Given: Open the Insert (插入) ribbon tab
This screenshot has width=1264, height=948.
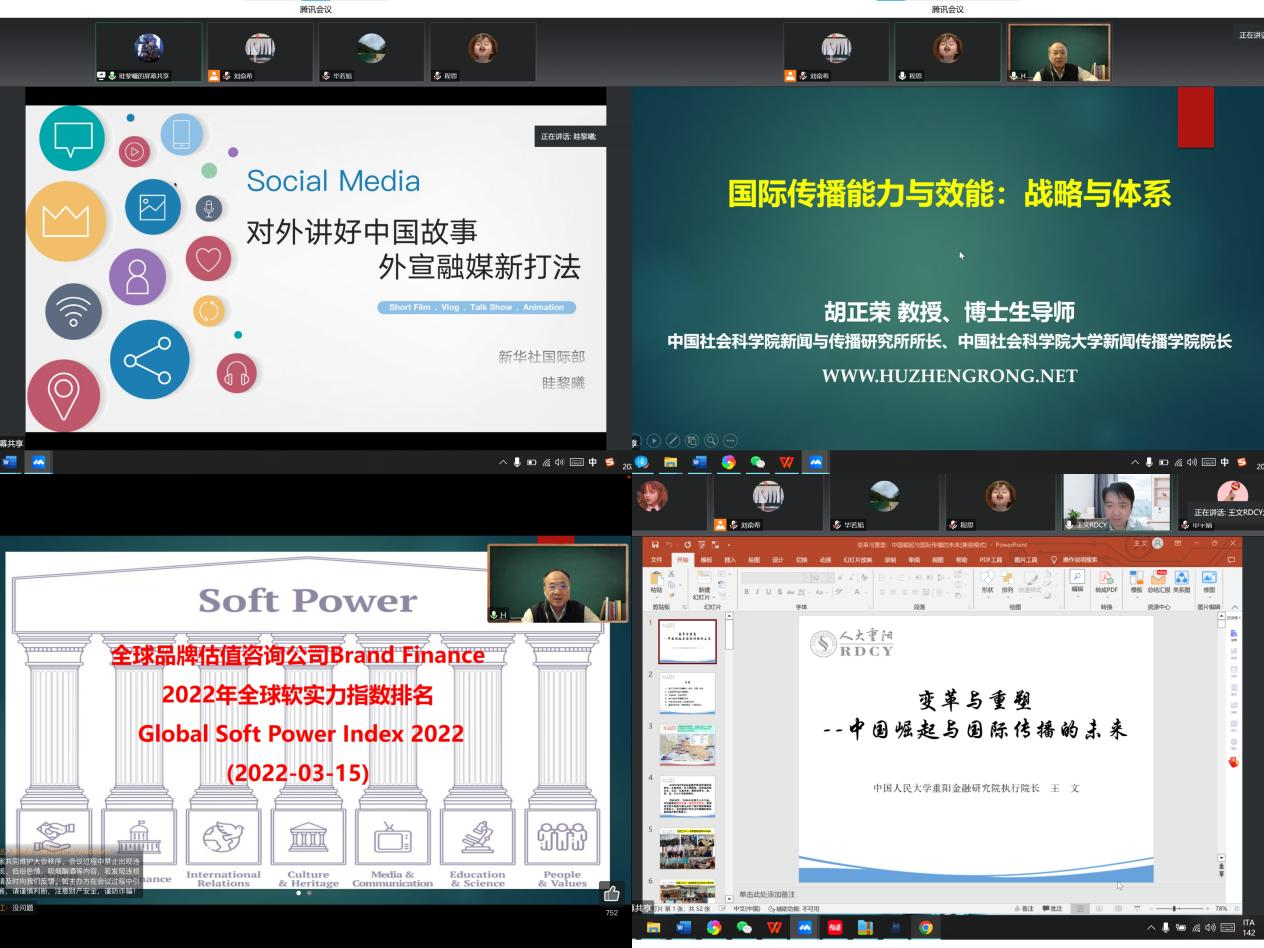Looking at the screenshot, I should [730, 560].
